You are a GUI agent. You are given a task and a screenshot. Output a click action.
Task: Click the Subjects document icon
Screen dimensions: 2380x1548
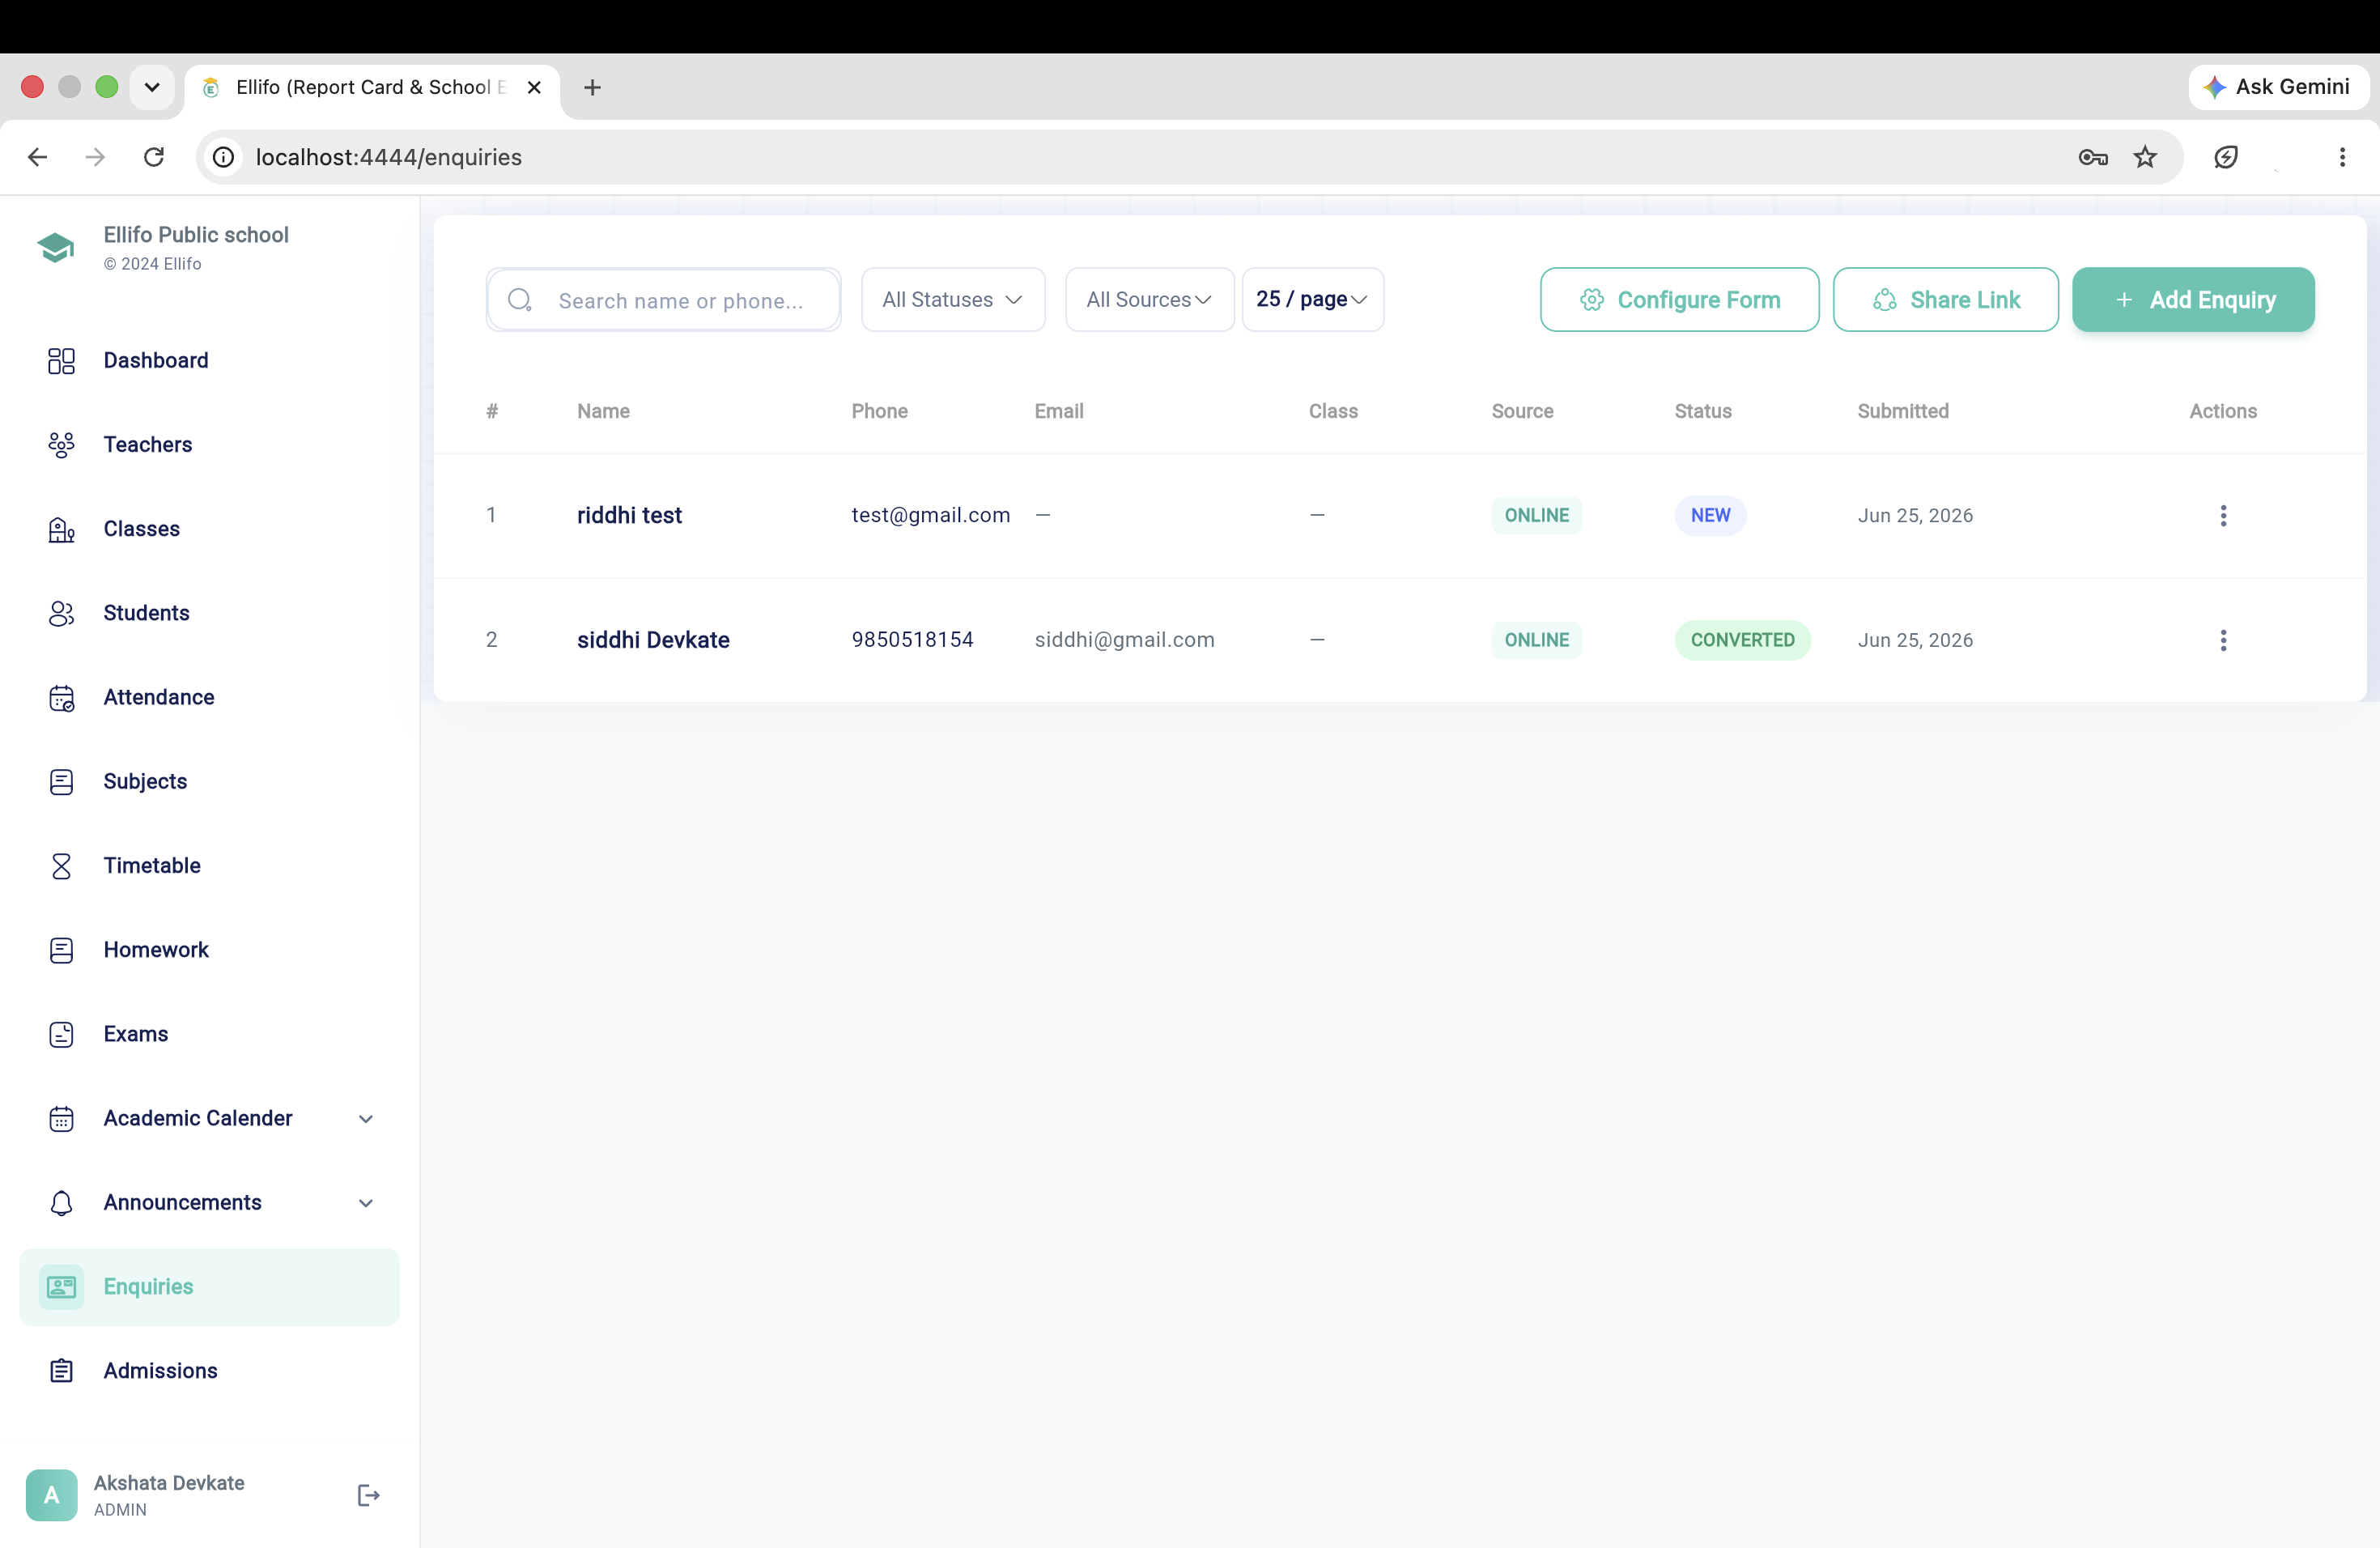[61, 781]
